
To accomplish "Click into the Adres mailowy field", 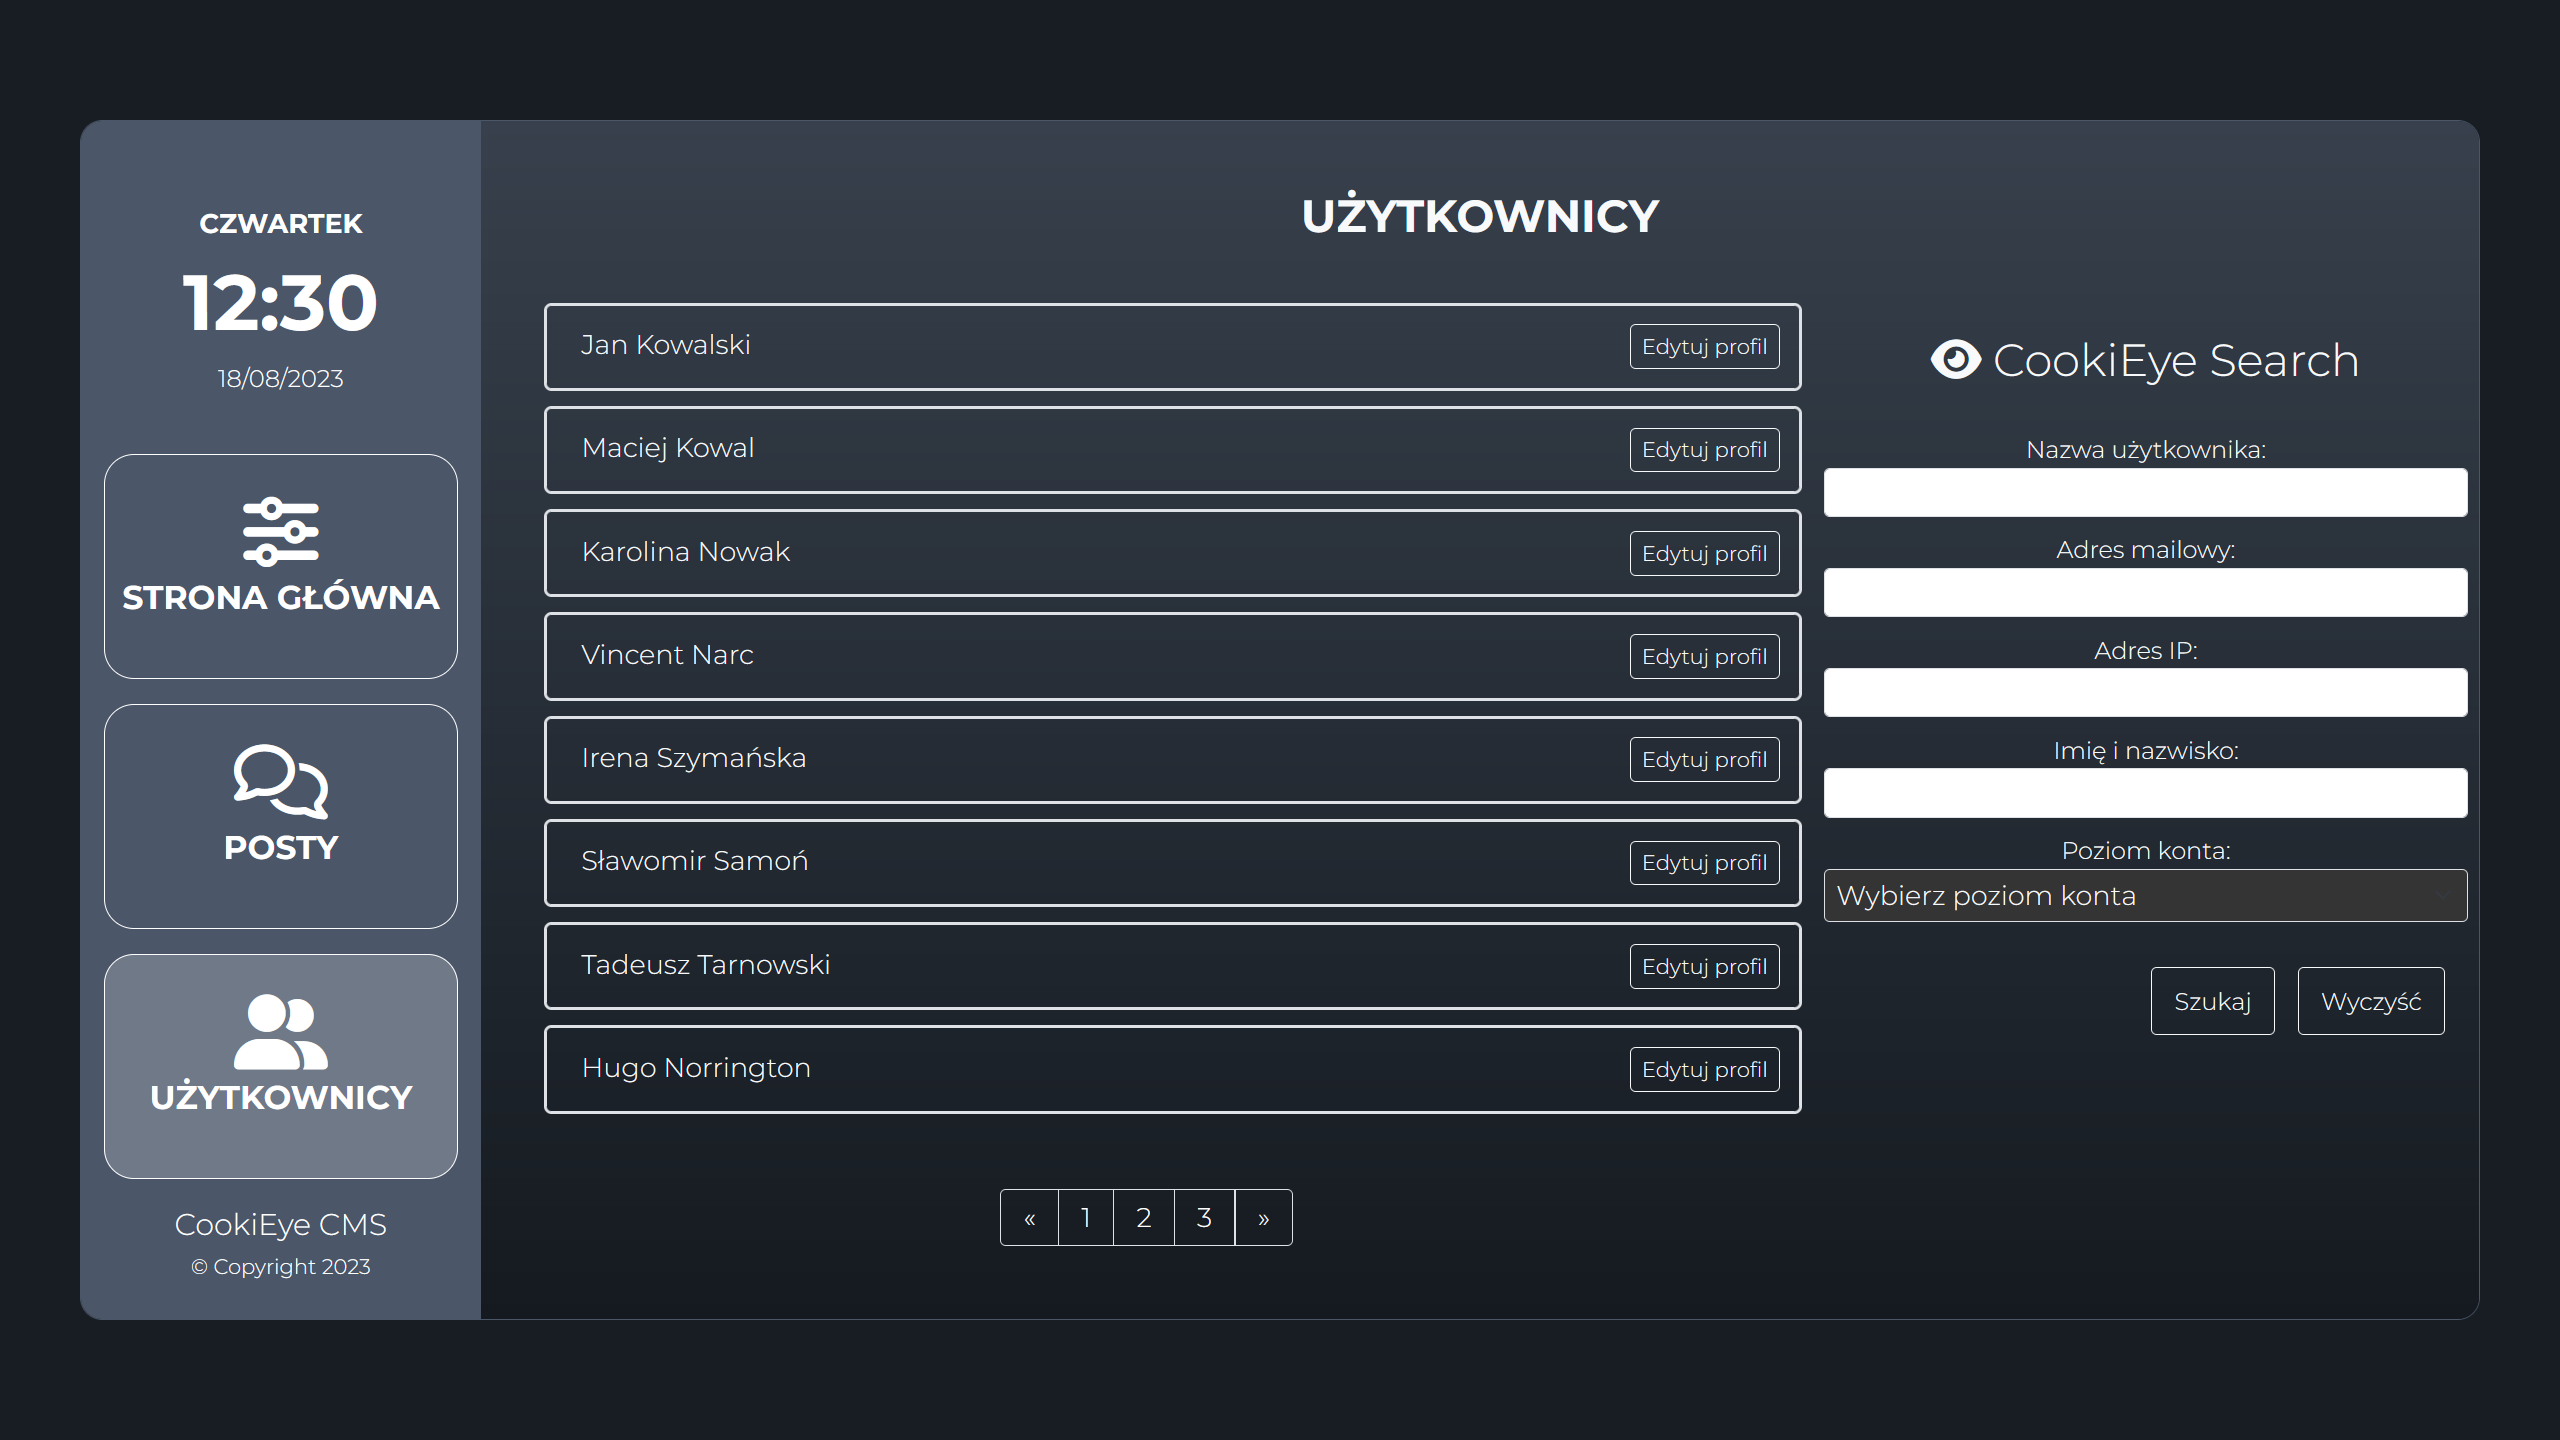I will (x=2145, y=593).
